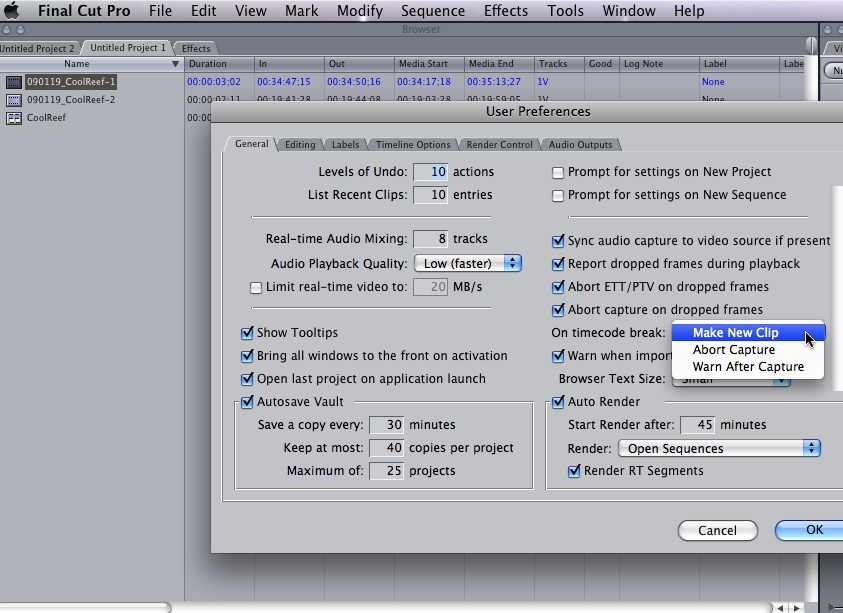Switch to the Editing preferences tab
The height and width of the screenshot is (613, 843).
pos(300,145)
